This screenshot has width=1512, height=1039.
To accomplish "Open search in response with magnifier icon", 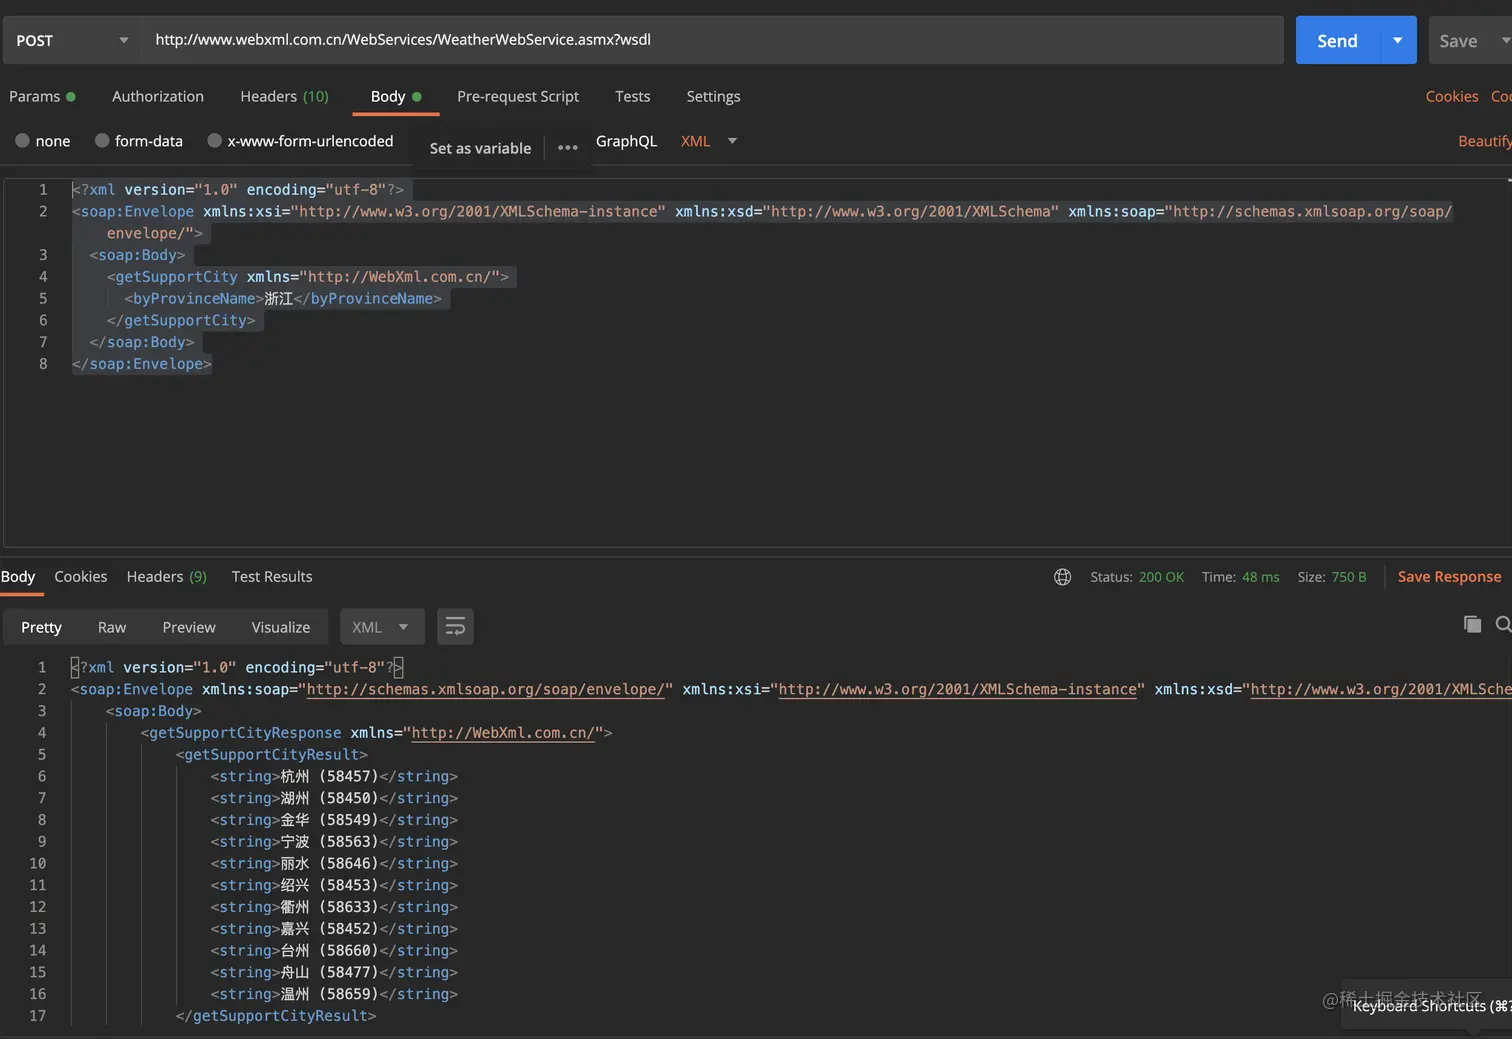I will tap(1502, 625).
